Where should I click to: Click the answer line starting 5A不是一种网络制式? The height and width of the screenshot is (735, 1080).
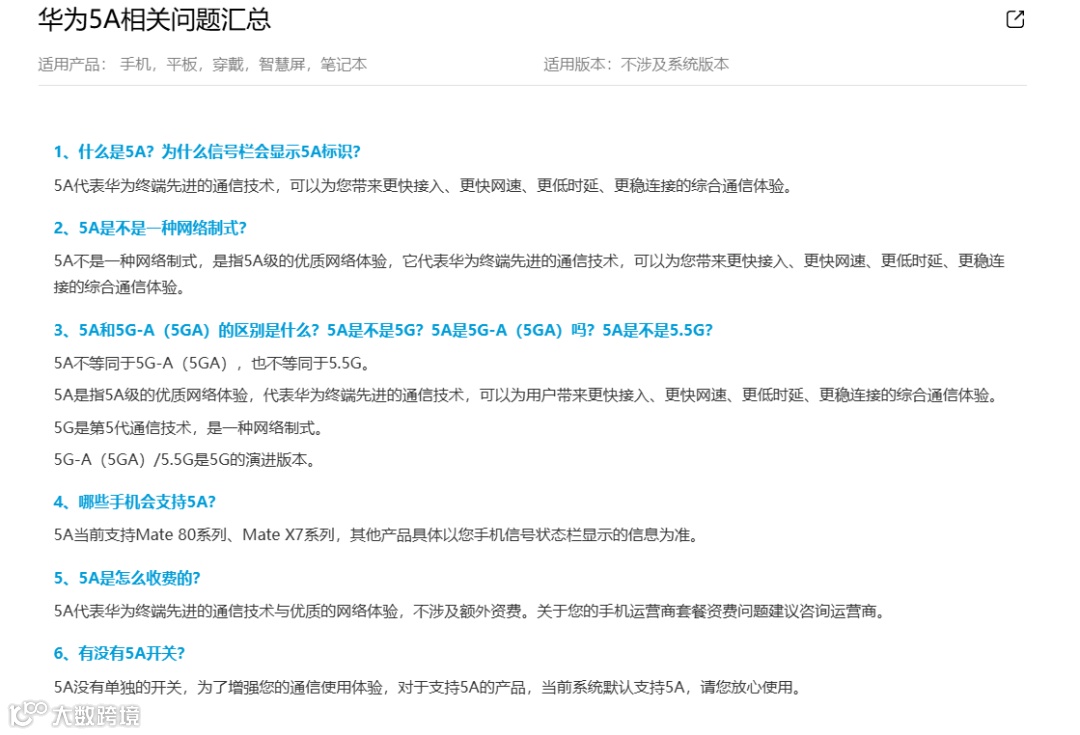(x=529, y=261)
